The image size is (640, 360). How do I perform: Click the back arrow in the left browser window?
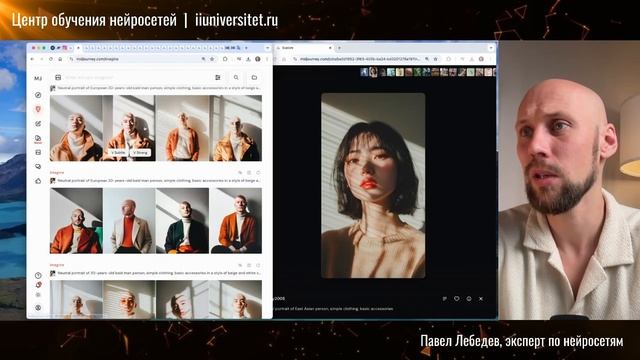coord(33,59)
